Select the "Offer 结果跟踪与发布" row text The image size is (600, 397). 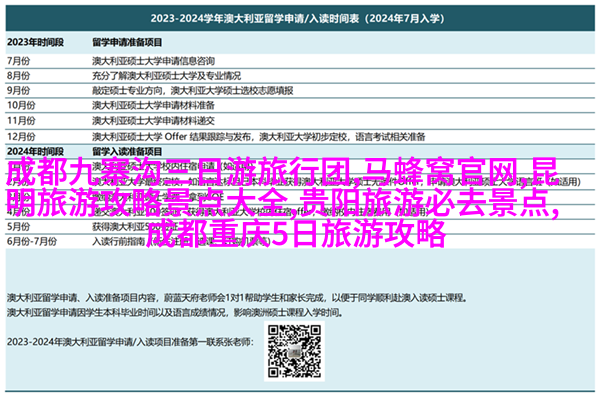pos(259,137)
